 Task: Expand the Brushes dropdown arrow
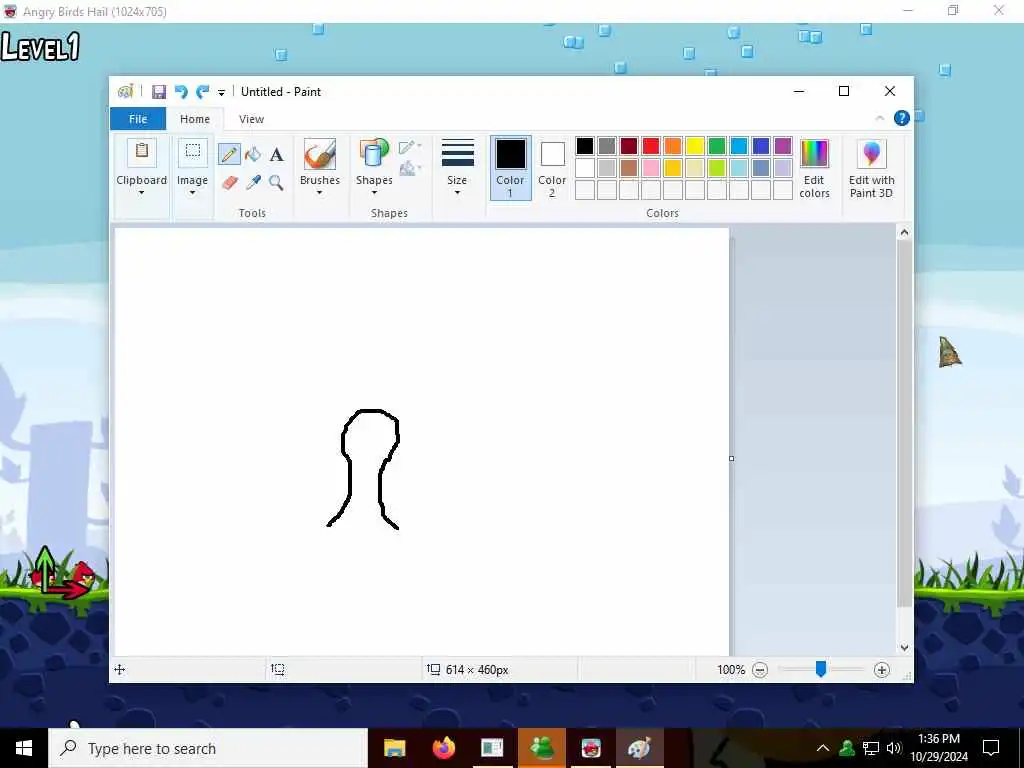point(320,193)
